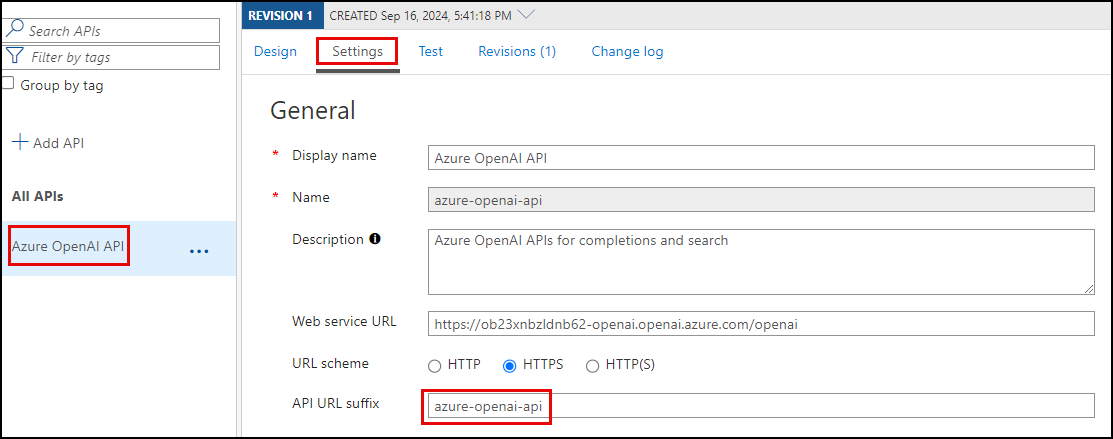
Task: Click the Display name label
Action: [x=334, y=155]
